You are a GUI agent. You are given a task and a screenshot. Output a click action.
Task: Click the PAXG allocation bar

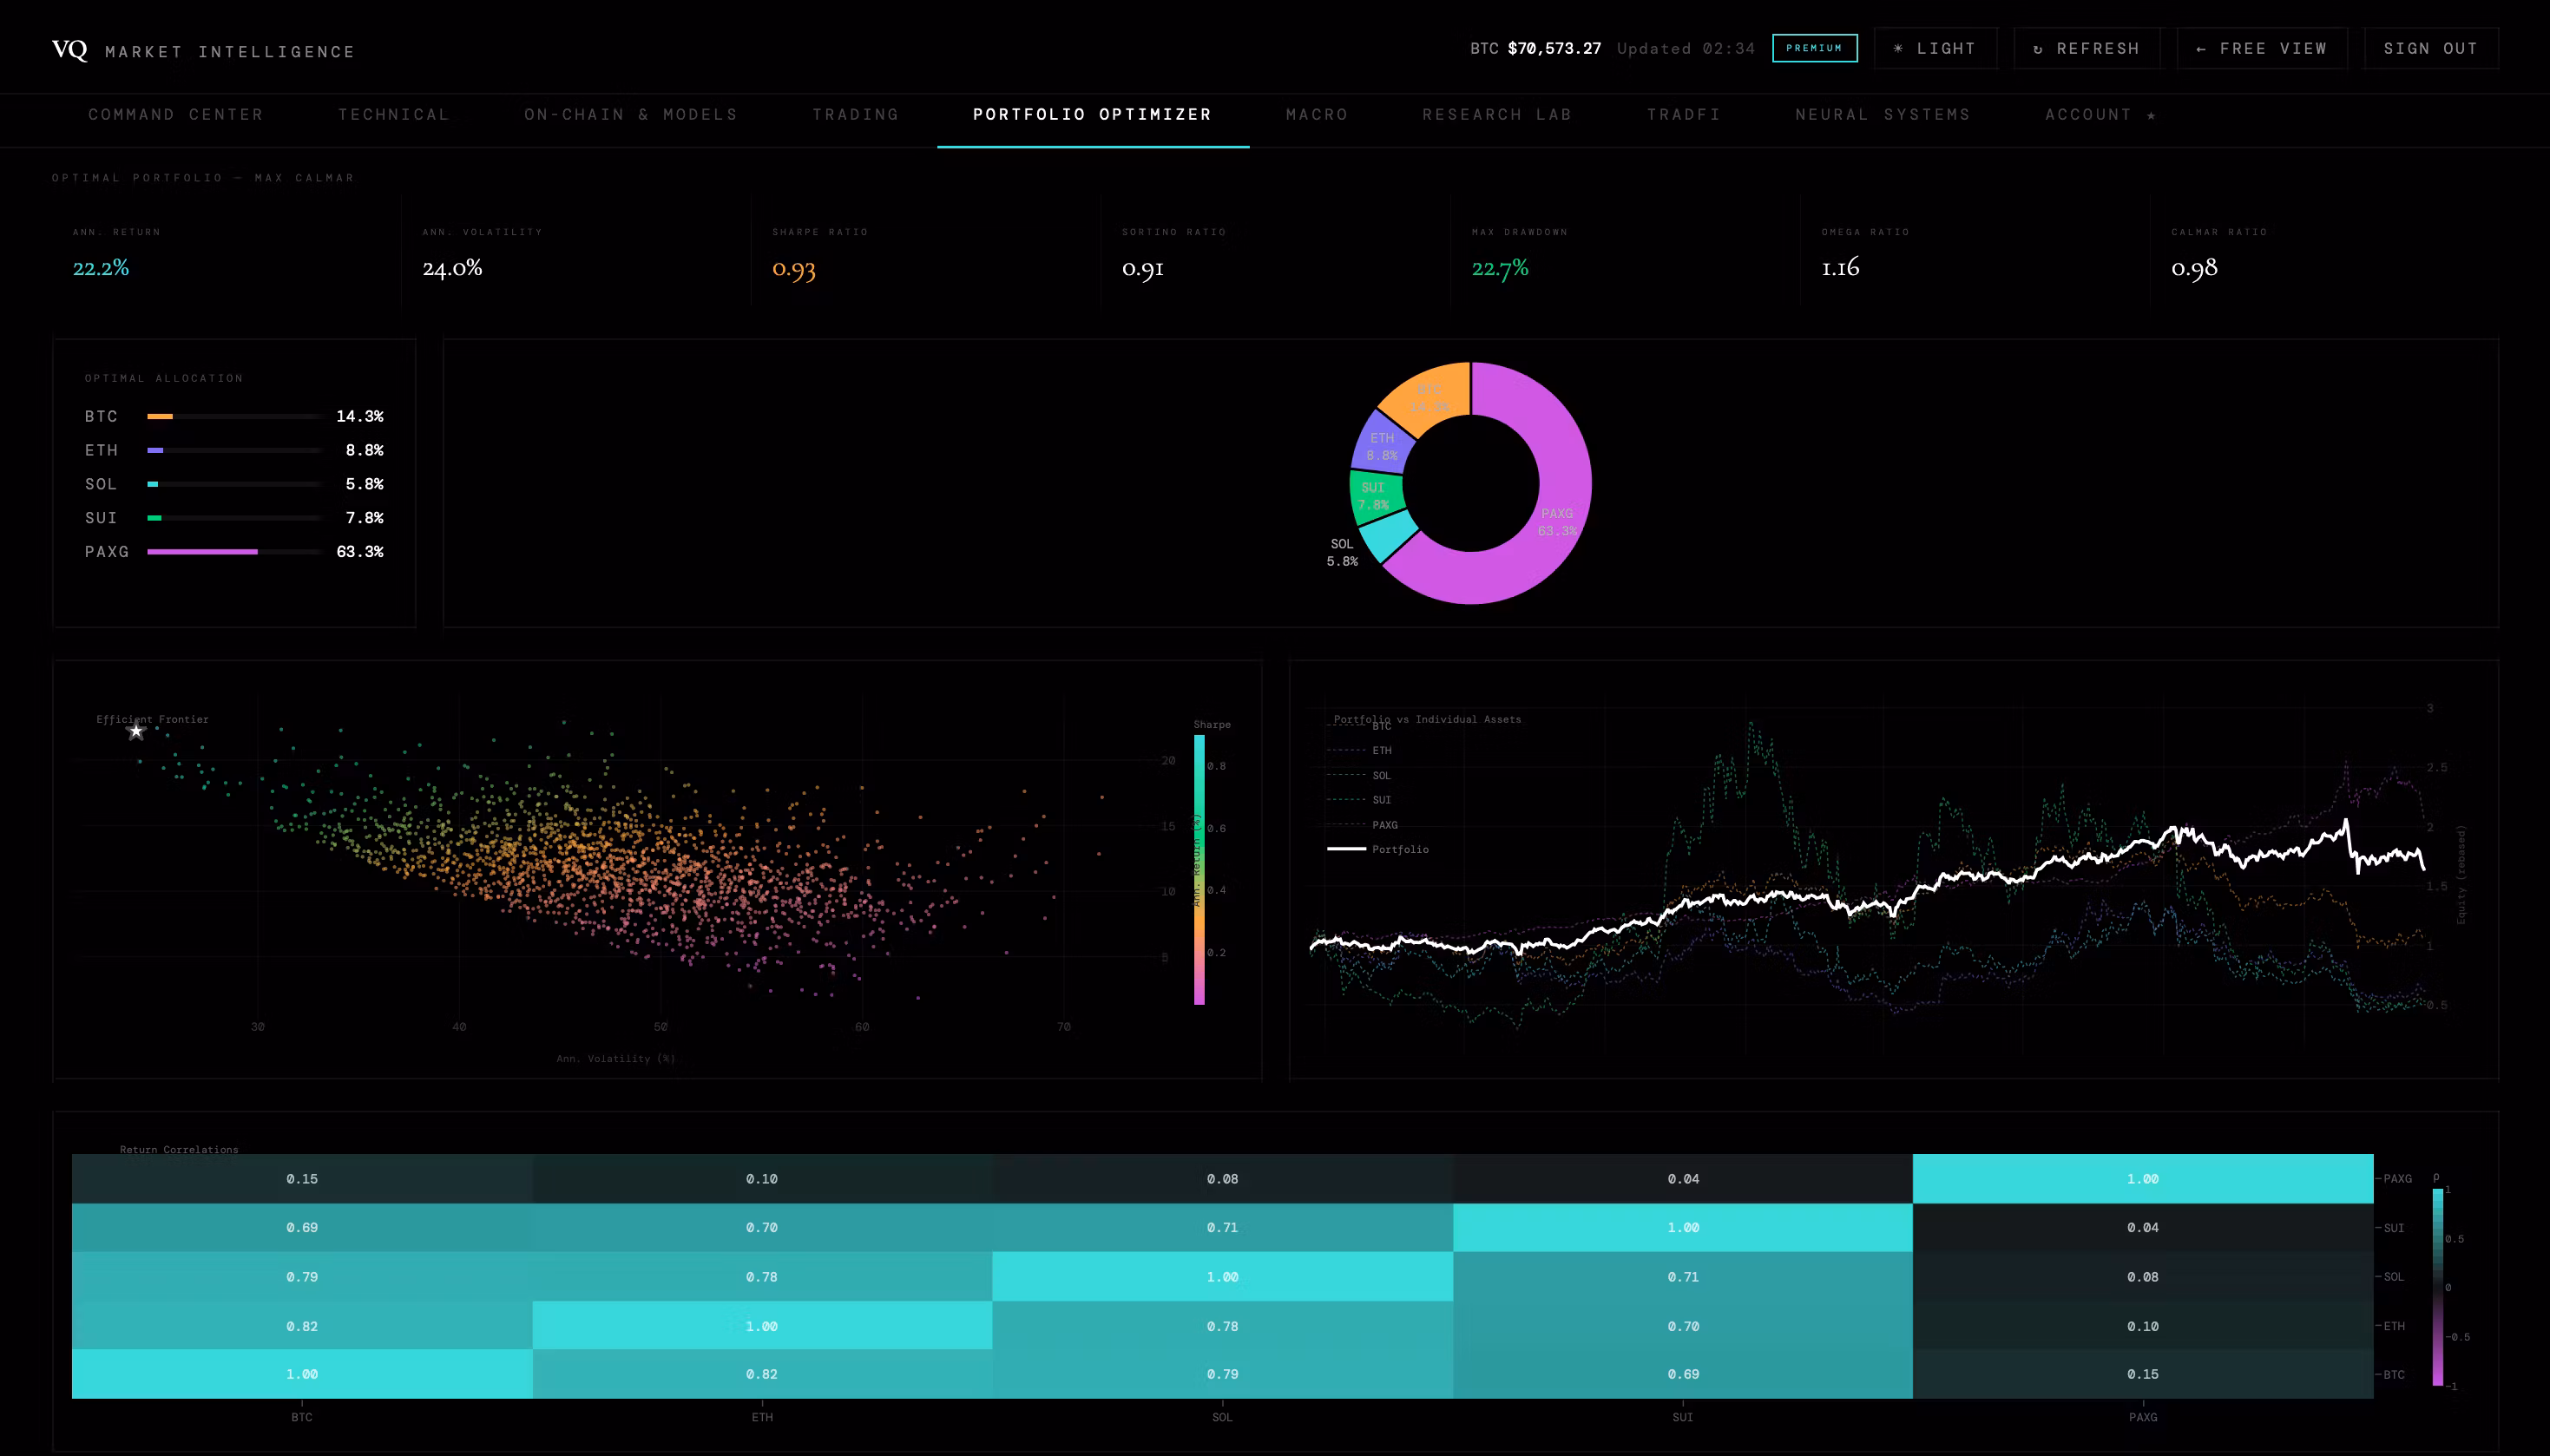click(x=202, y=552)
